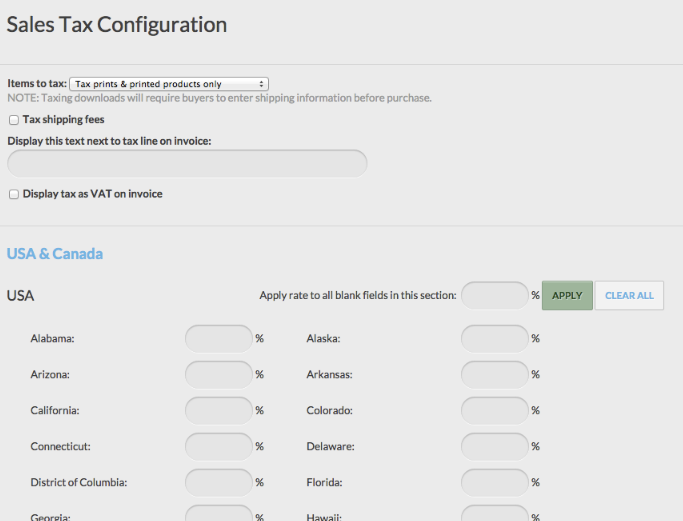Click the Georgia tax rate field
683x521 pixels.
pyautogui.click(x=219, y=513)
